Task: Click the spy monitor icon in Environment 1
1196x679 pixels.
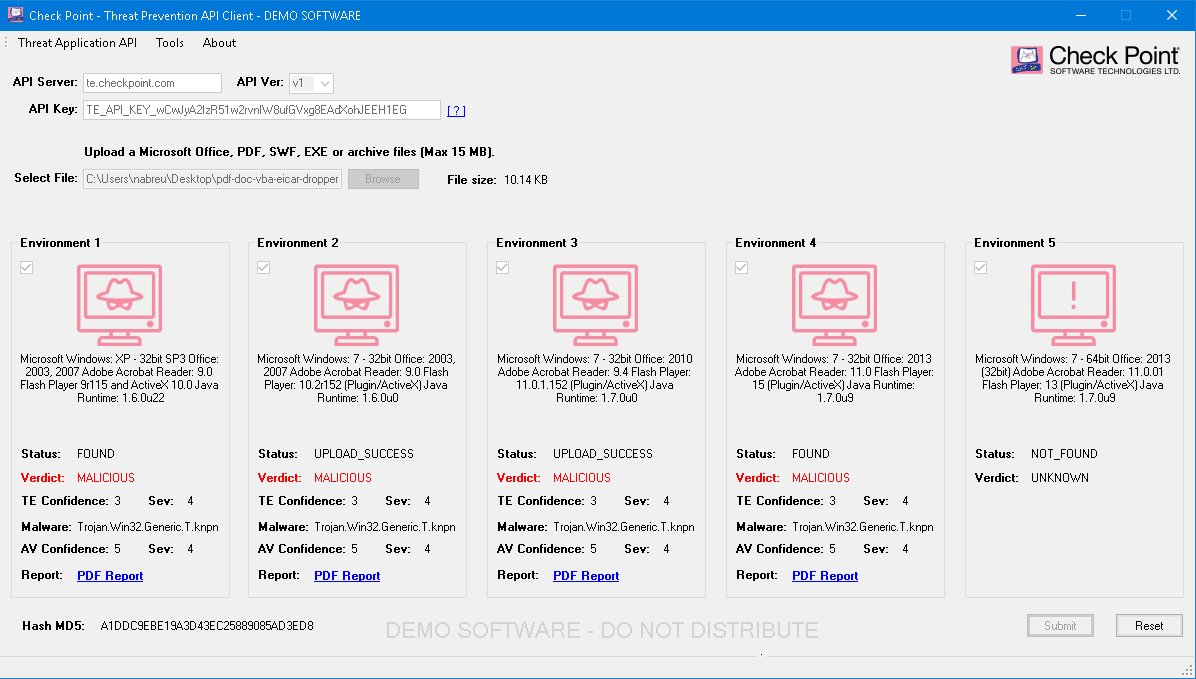Action: 119,304
